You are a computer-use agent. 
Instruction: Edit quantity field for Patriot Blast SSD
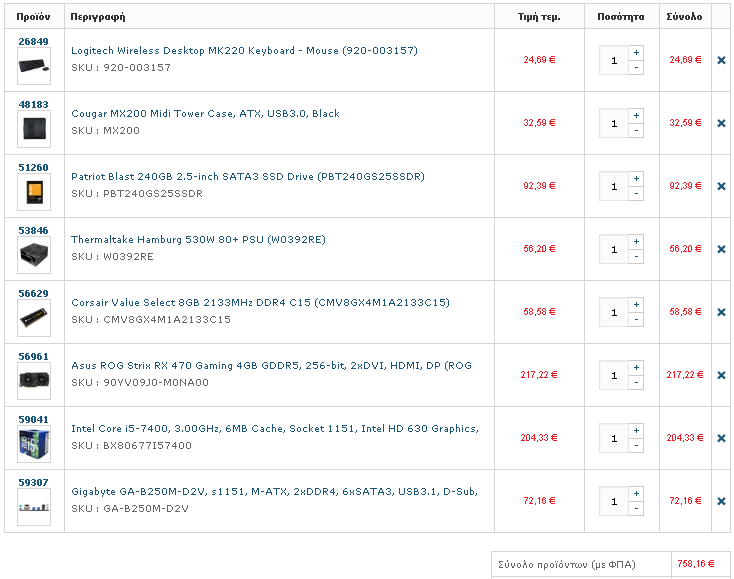tap(614, 186)
